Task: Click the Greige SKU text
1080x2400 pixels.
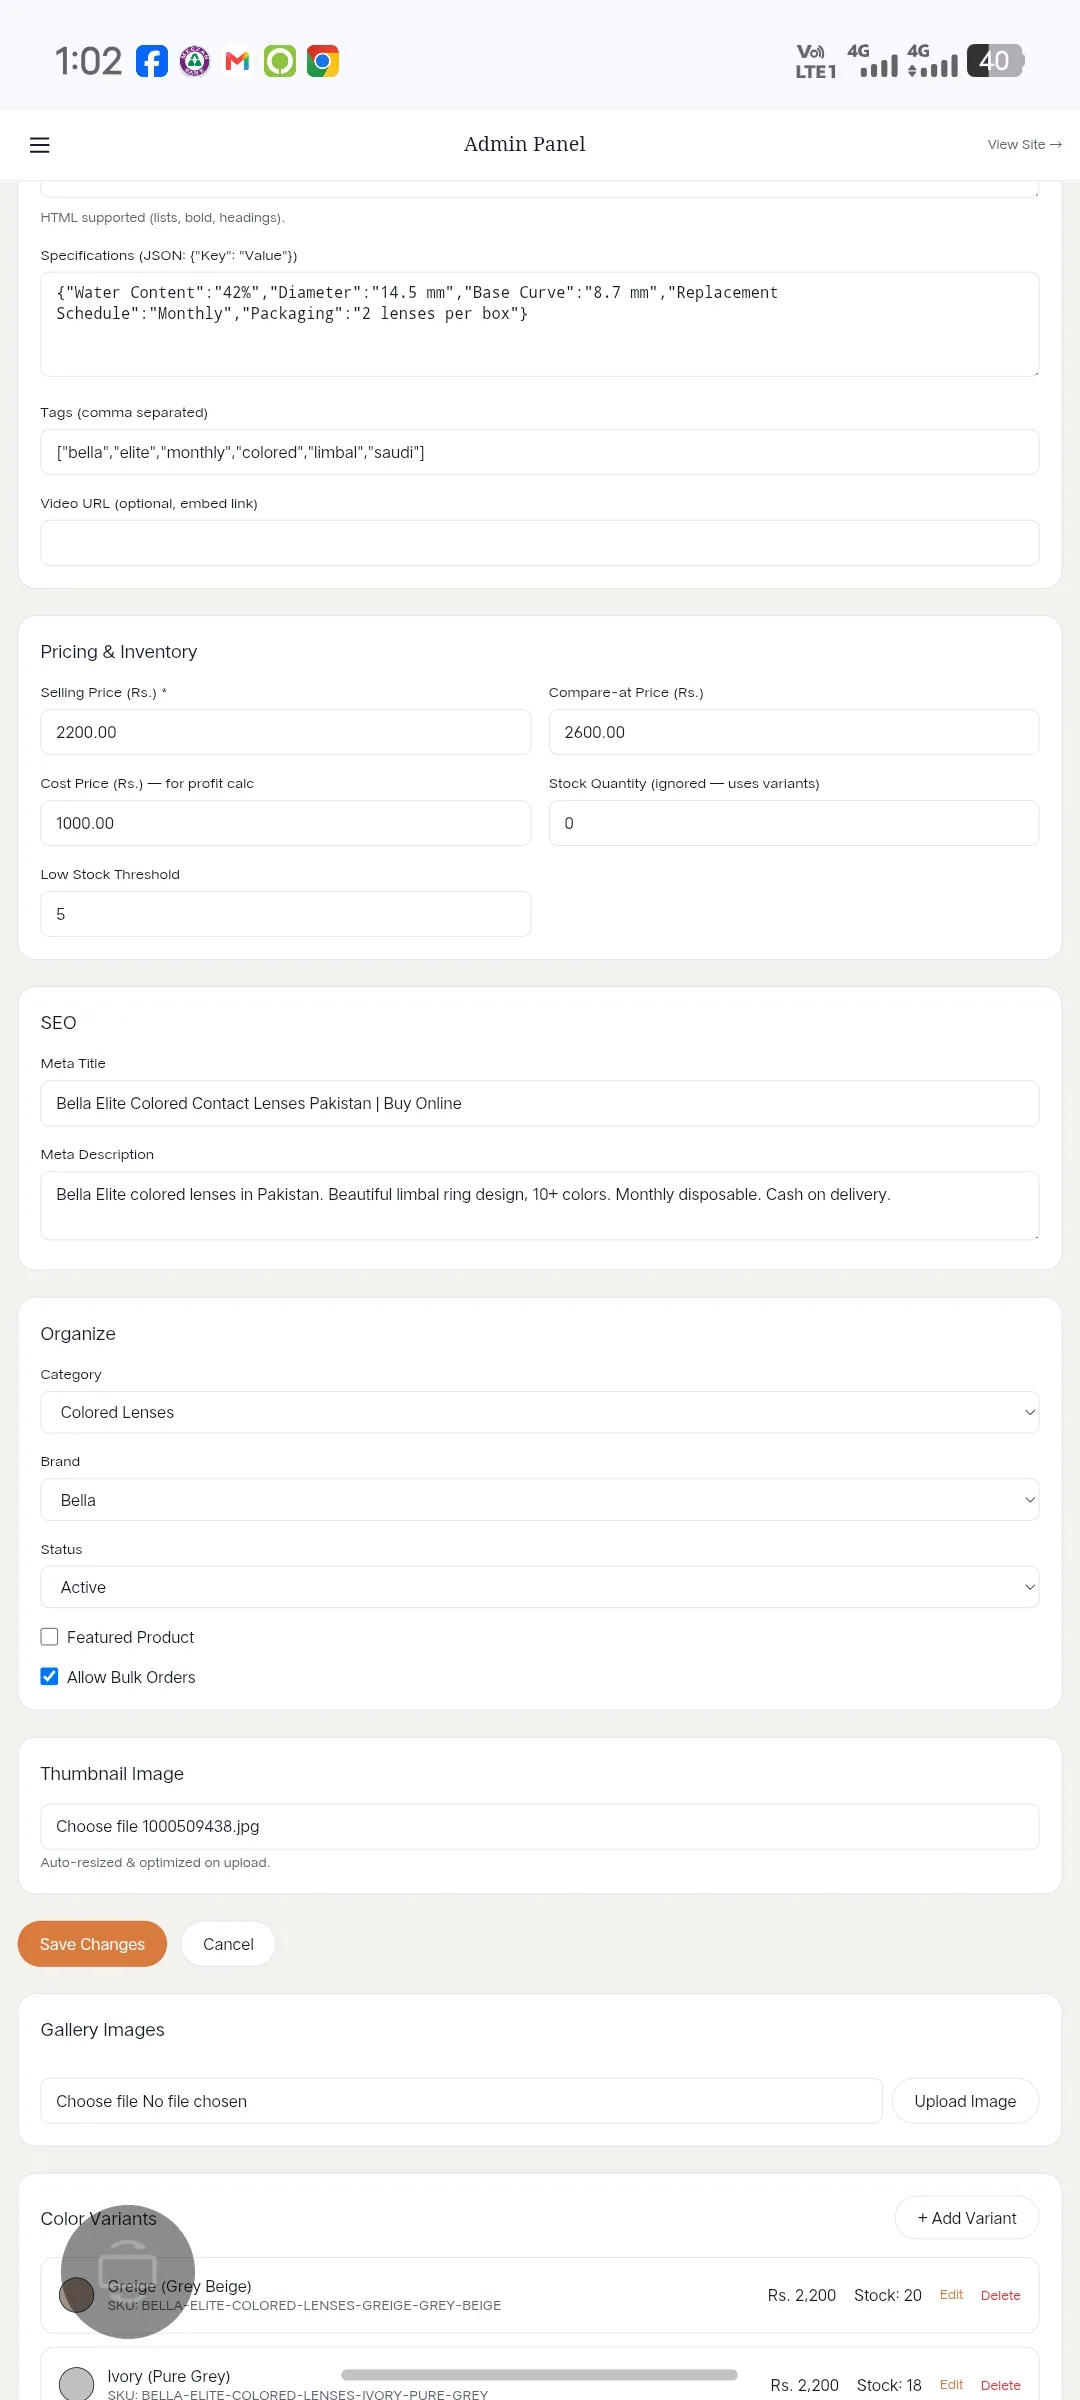Action: tap(304, 2306)
